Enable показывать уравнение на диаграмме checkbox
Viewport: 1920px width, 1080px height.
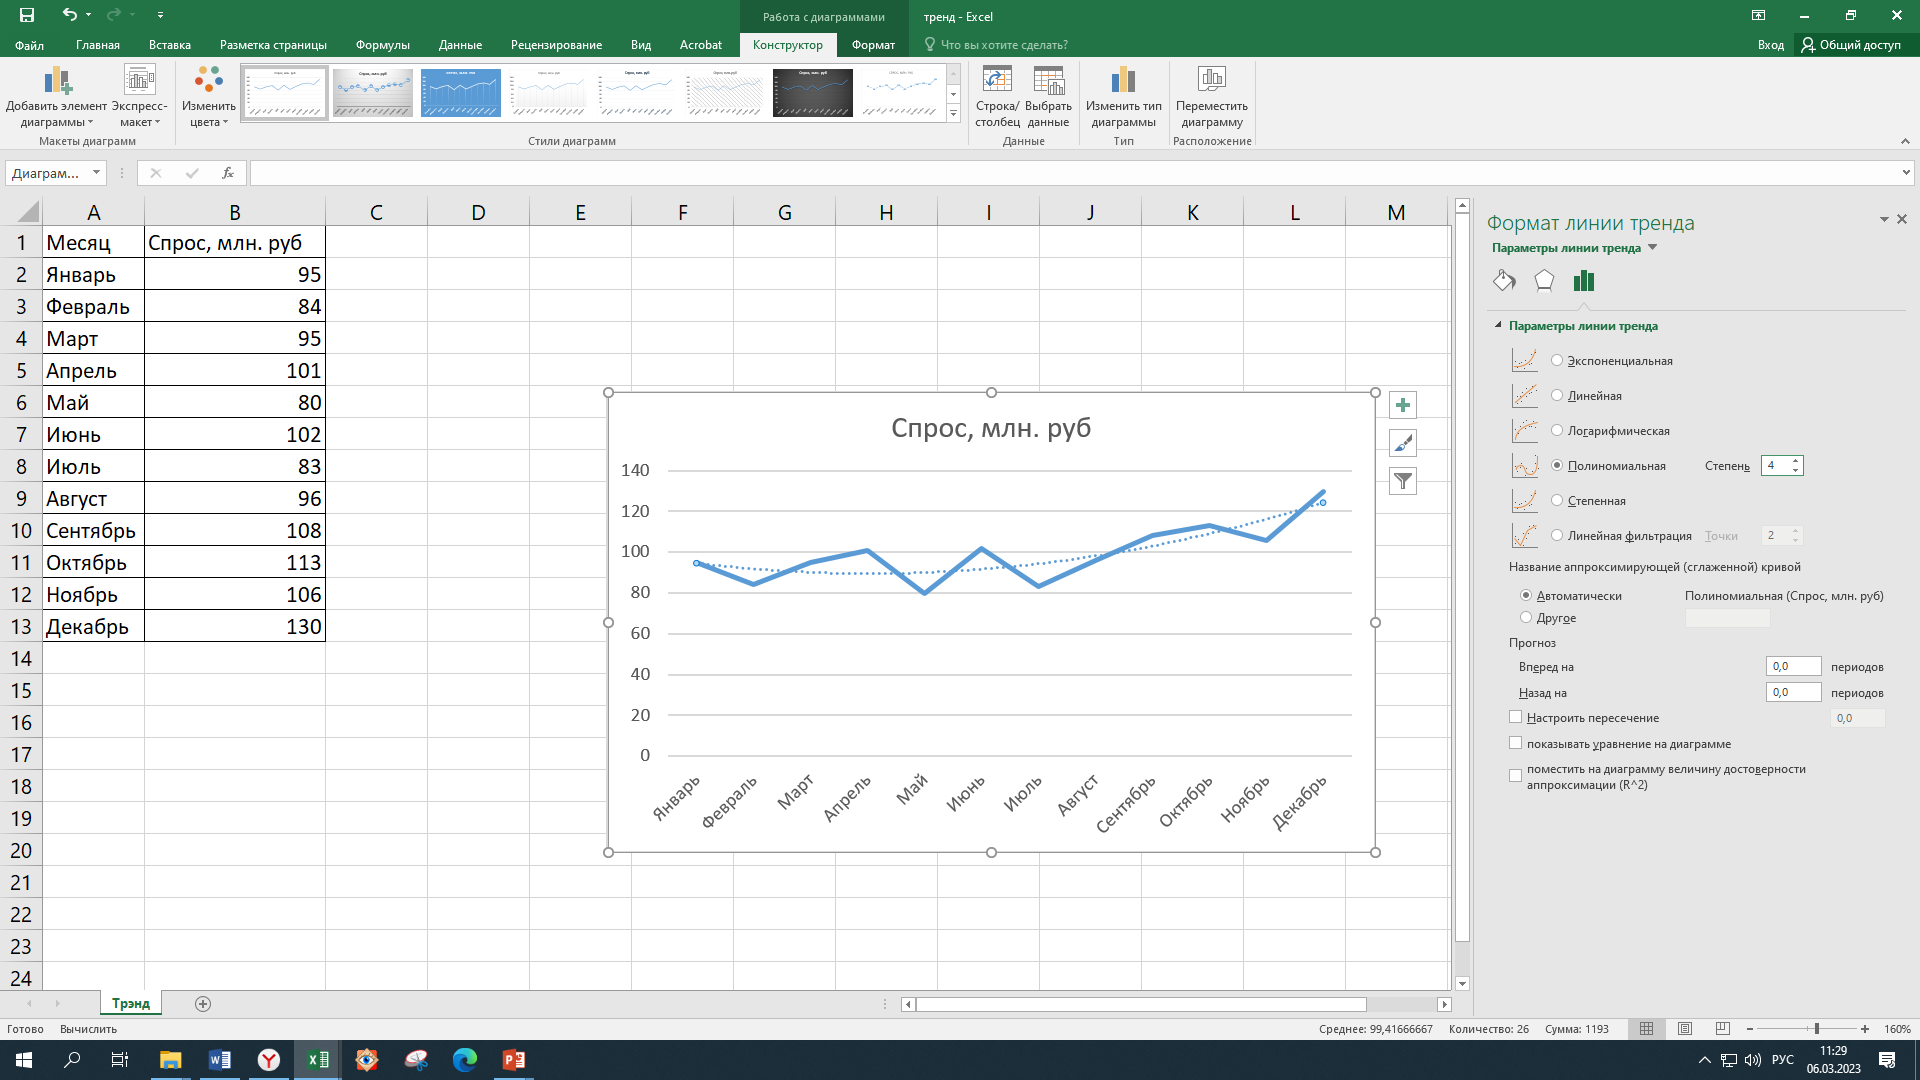(x=1516, y=743)
